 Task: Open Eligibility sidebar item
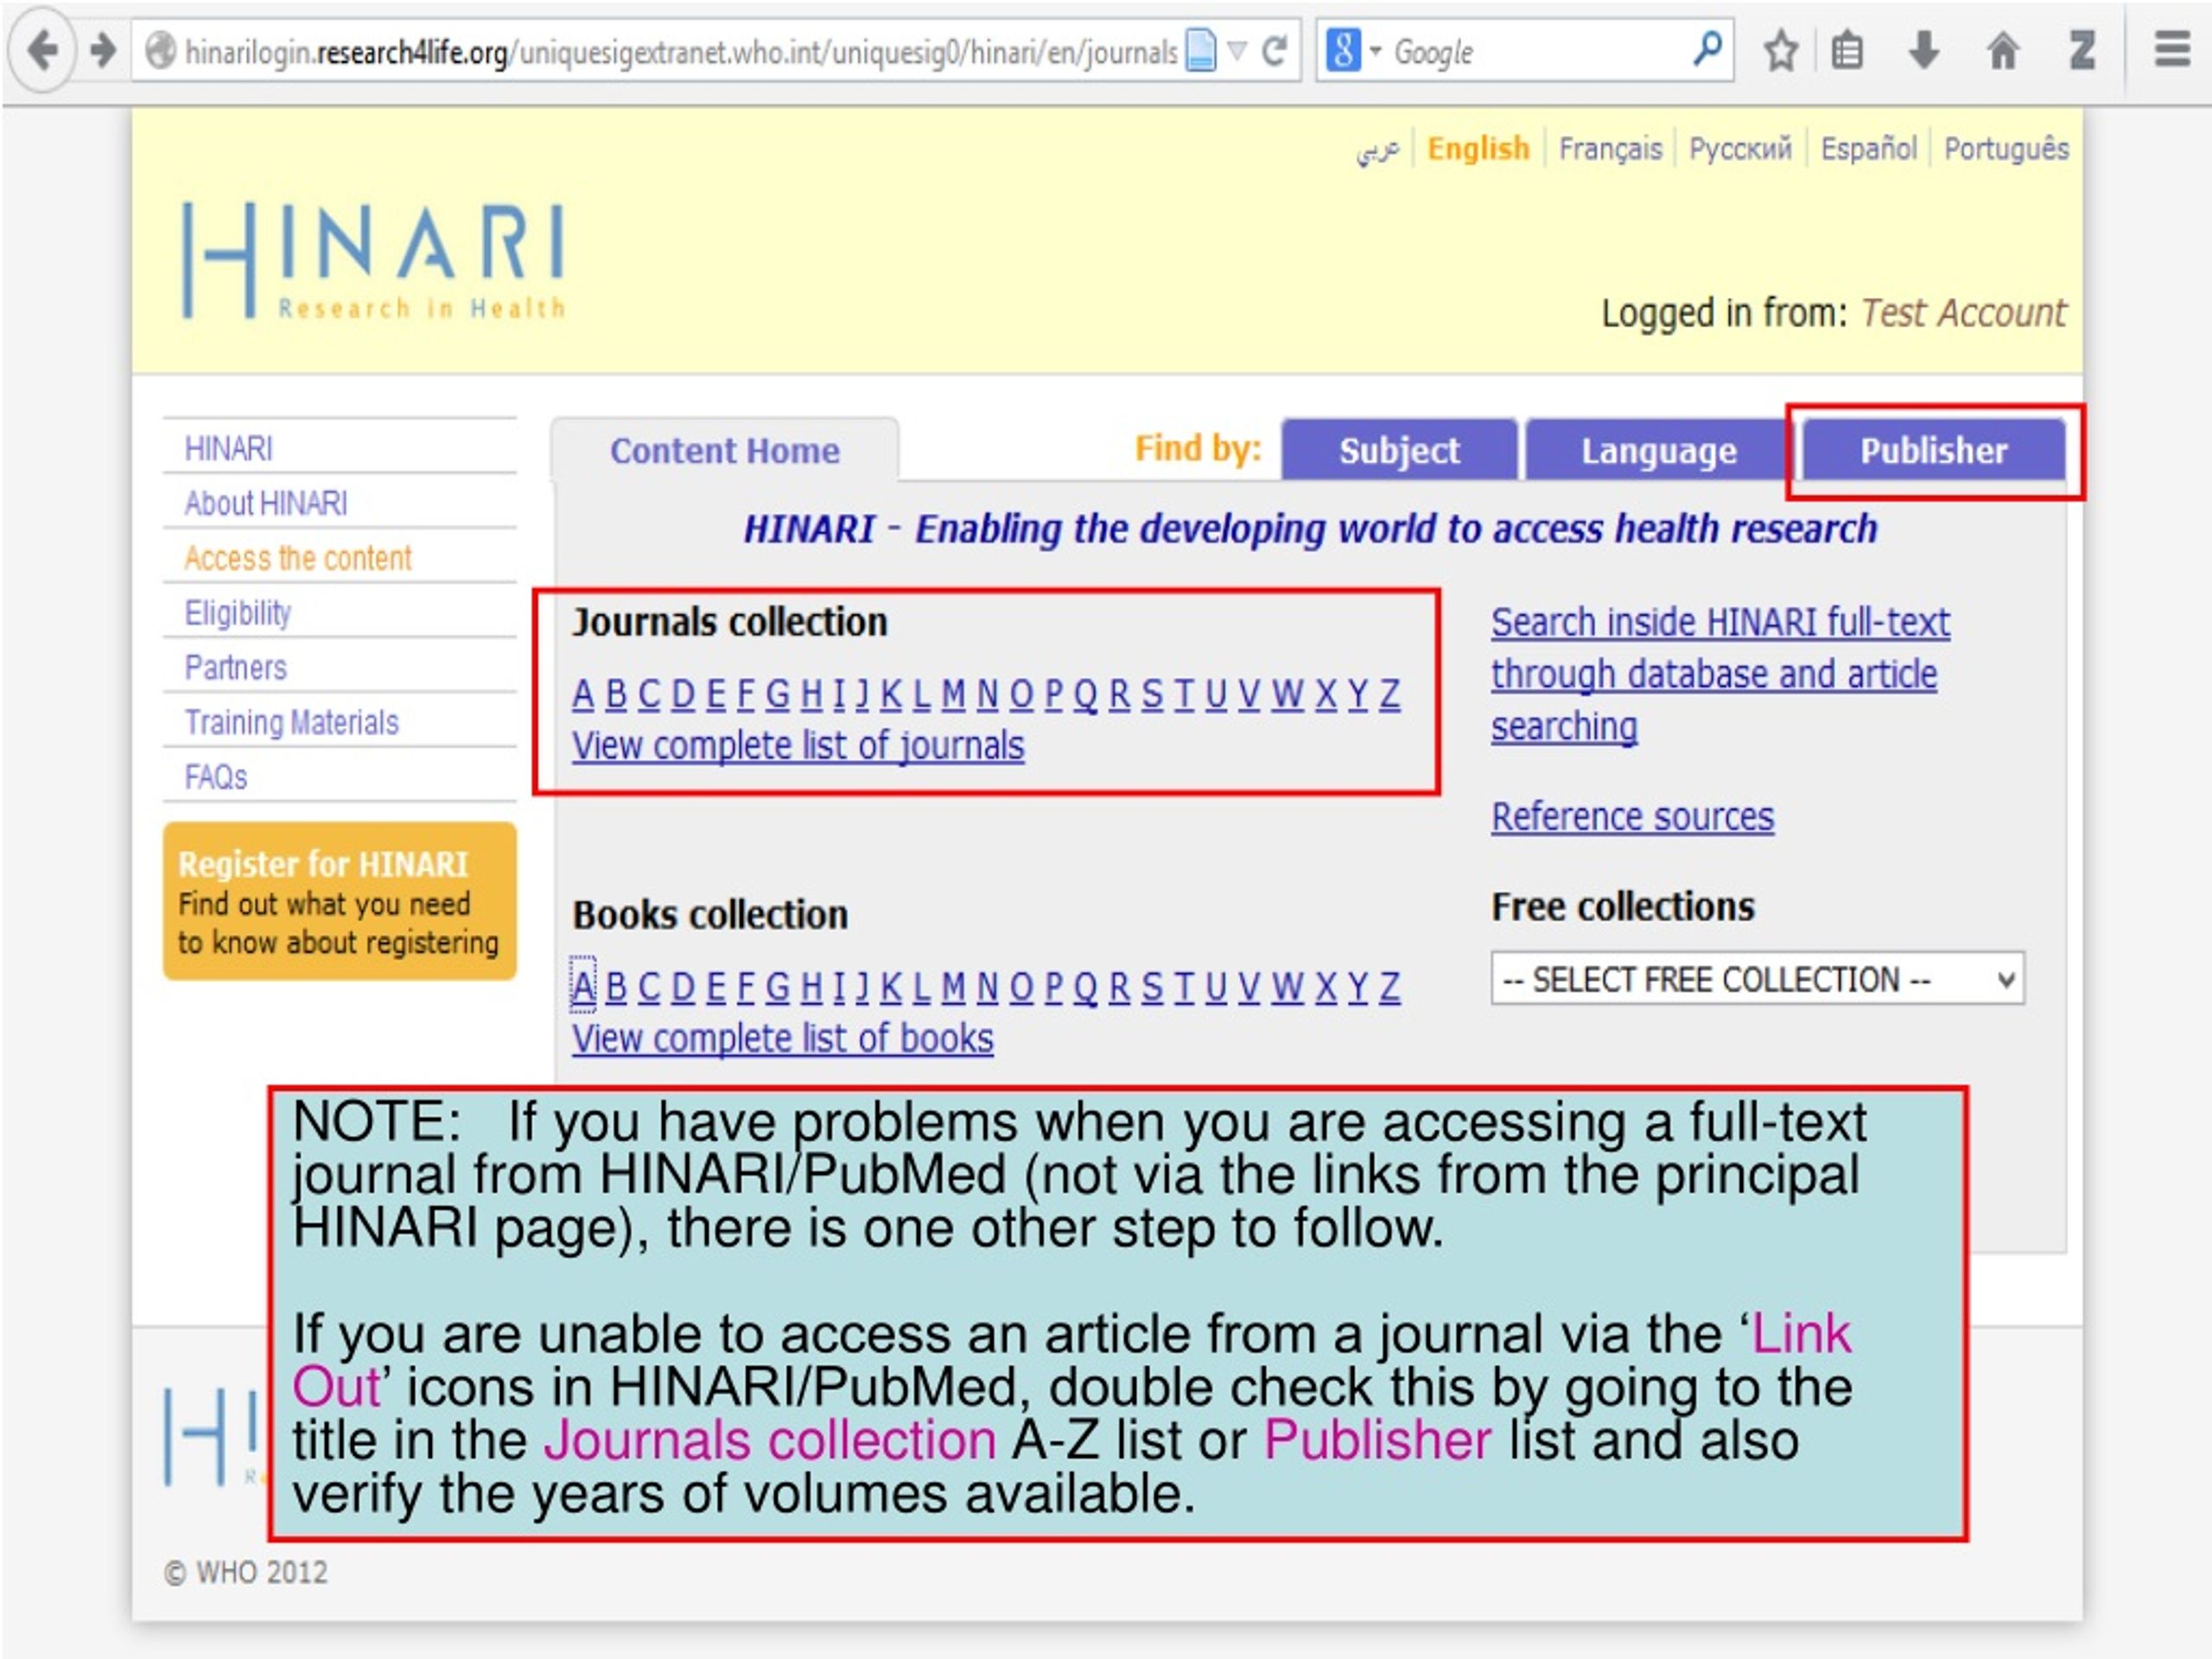237,613
